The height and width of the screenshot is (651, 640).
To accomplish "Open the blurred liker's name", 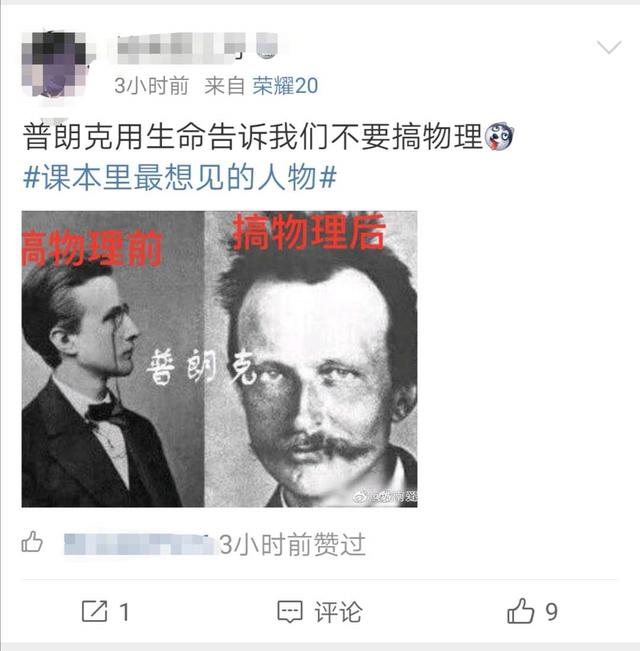I will [x=139, y=544].
